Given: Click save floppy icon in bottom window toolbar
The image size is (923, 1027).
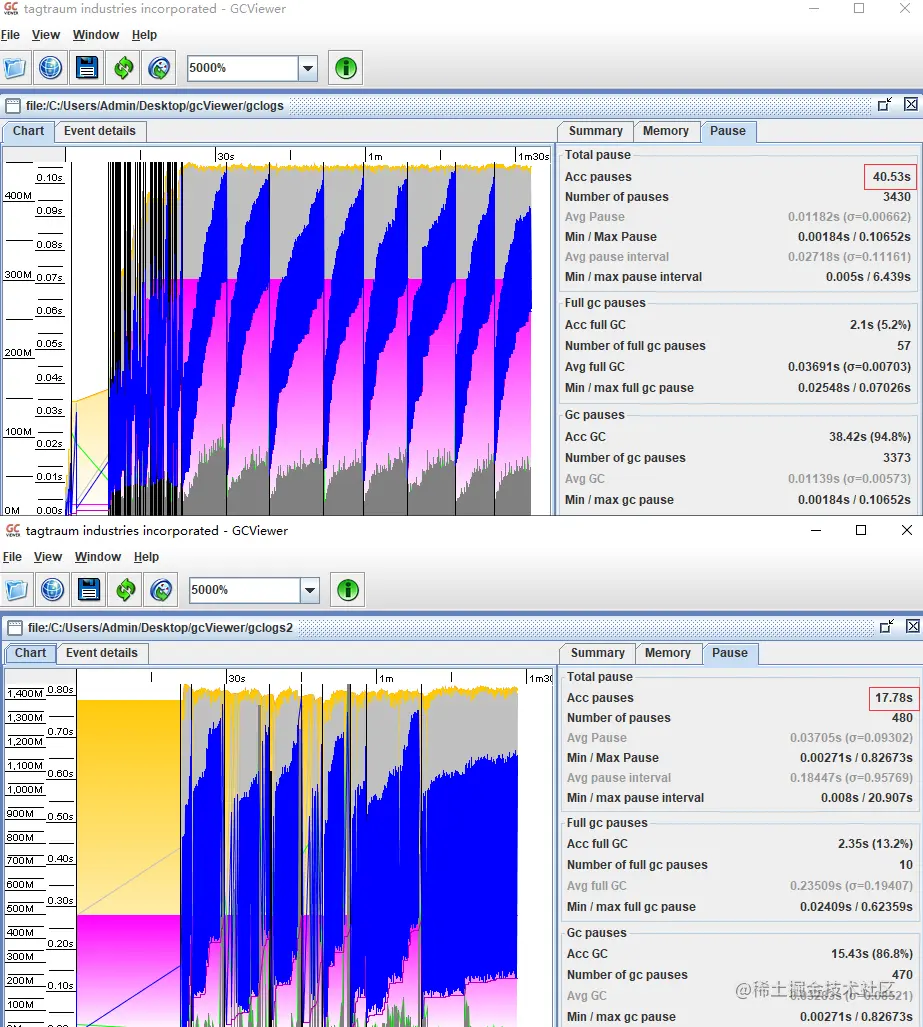Looking at the screenshot, I should click(88, 589).
